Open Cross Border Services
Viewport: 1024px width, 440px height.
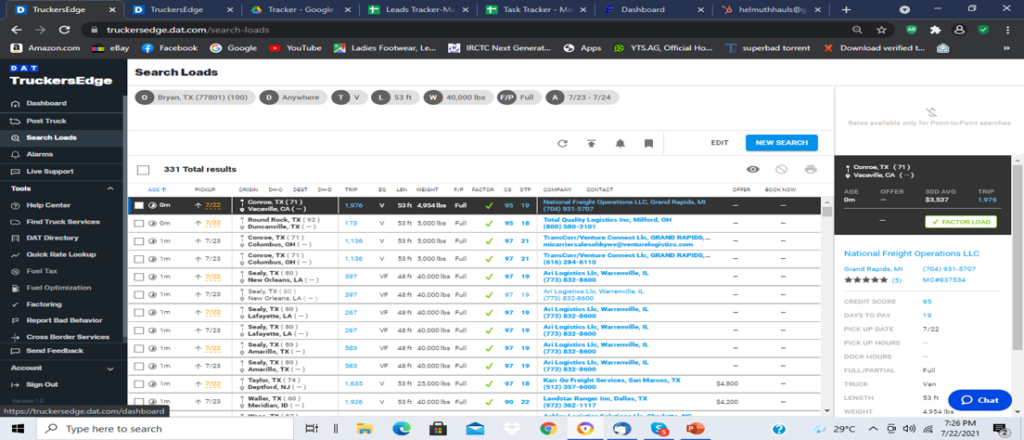pos(67,337)
